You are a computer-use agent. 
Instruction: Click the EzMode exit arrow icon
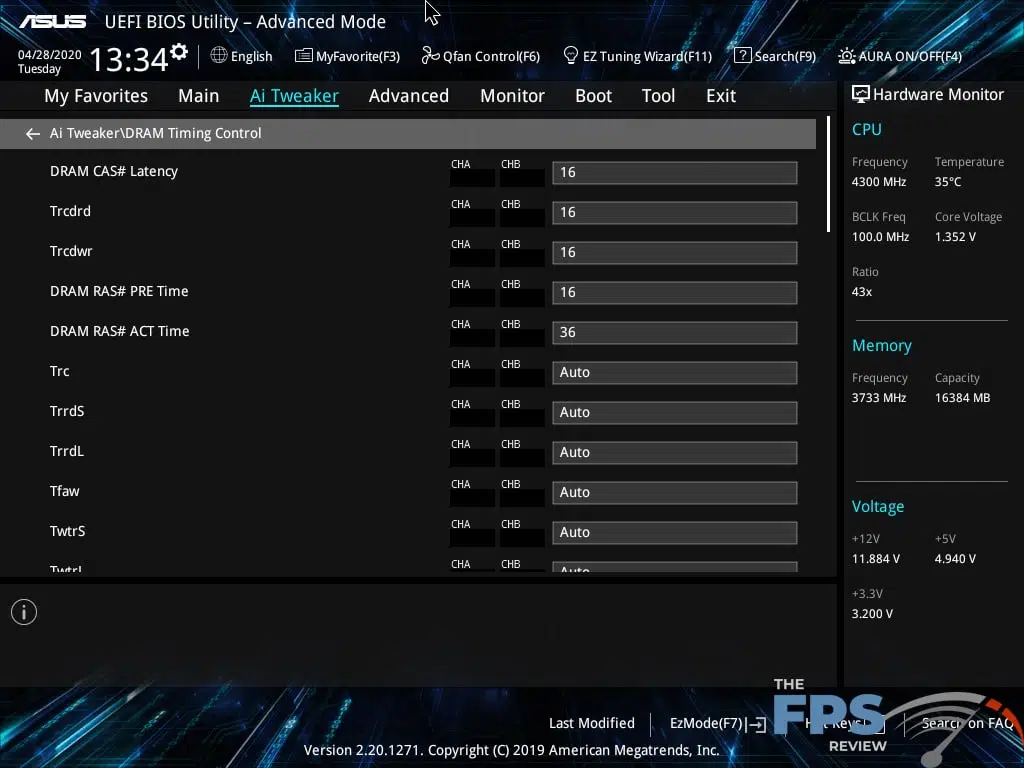click(x=757, y=724)
